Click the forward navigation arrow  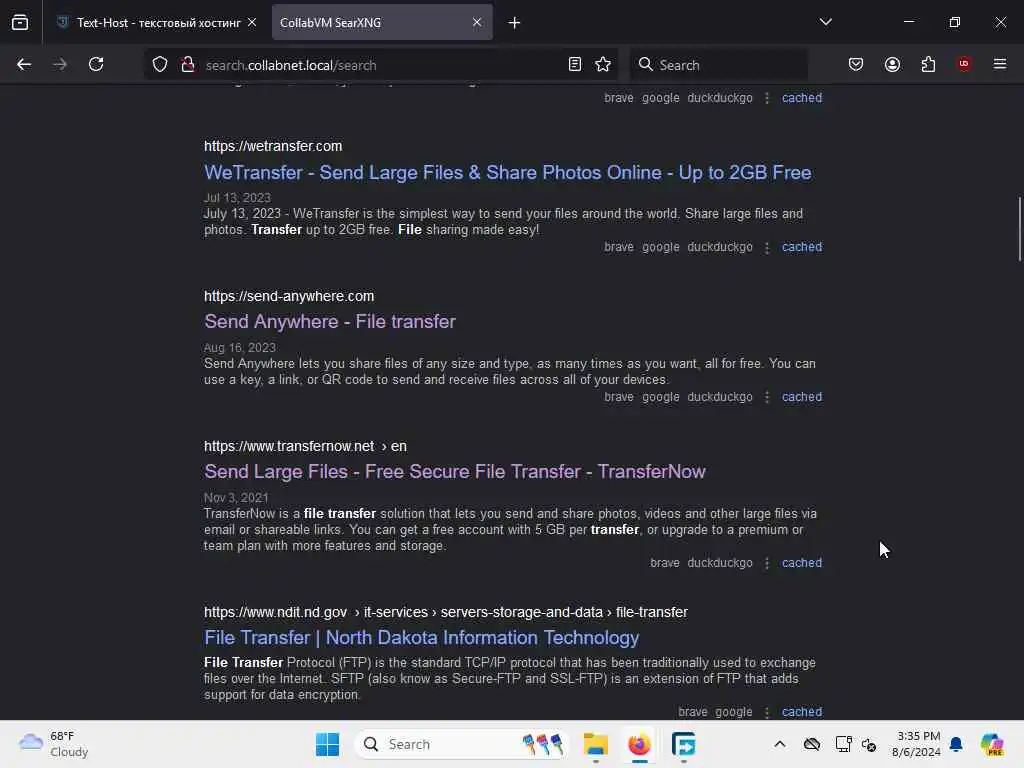pyautogui.click(x=60, y=64)
